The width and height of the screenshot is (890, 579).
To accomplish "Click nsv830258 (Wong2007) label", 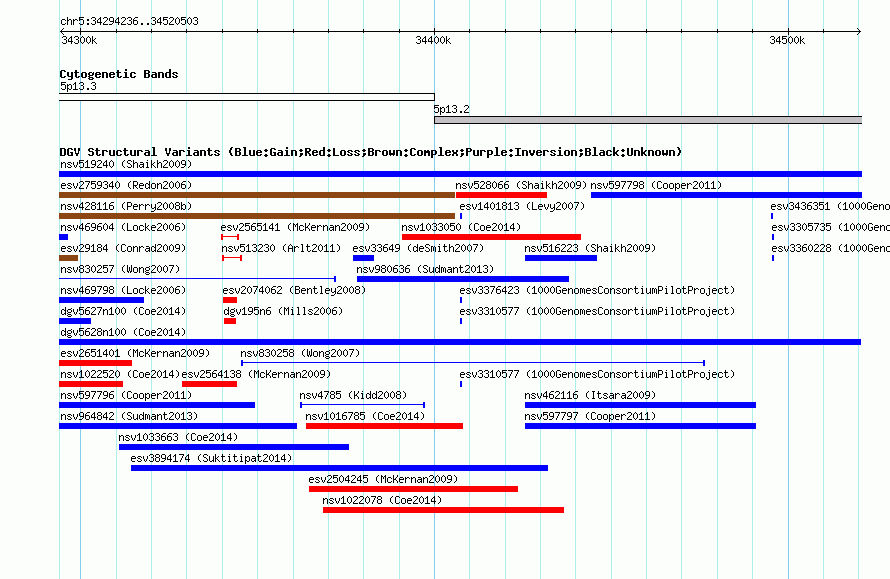I will click(x=300, y=353).
